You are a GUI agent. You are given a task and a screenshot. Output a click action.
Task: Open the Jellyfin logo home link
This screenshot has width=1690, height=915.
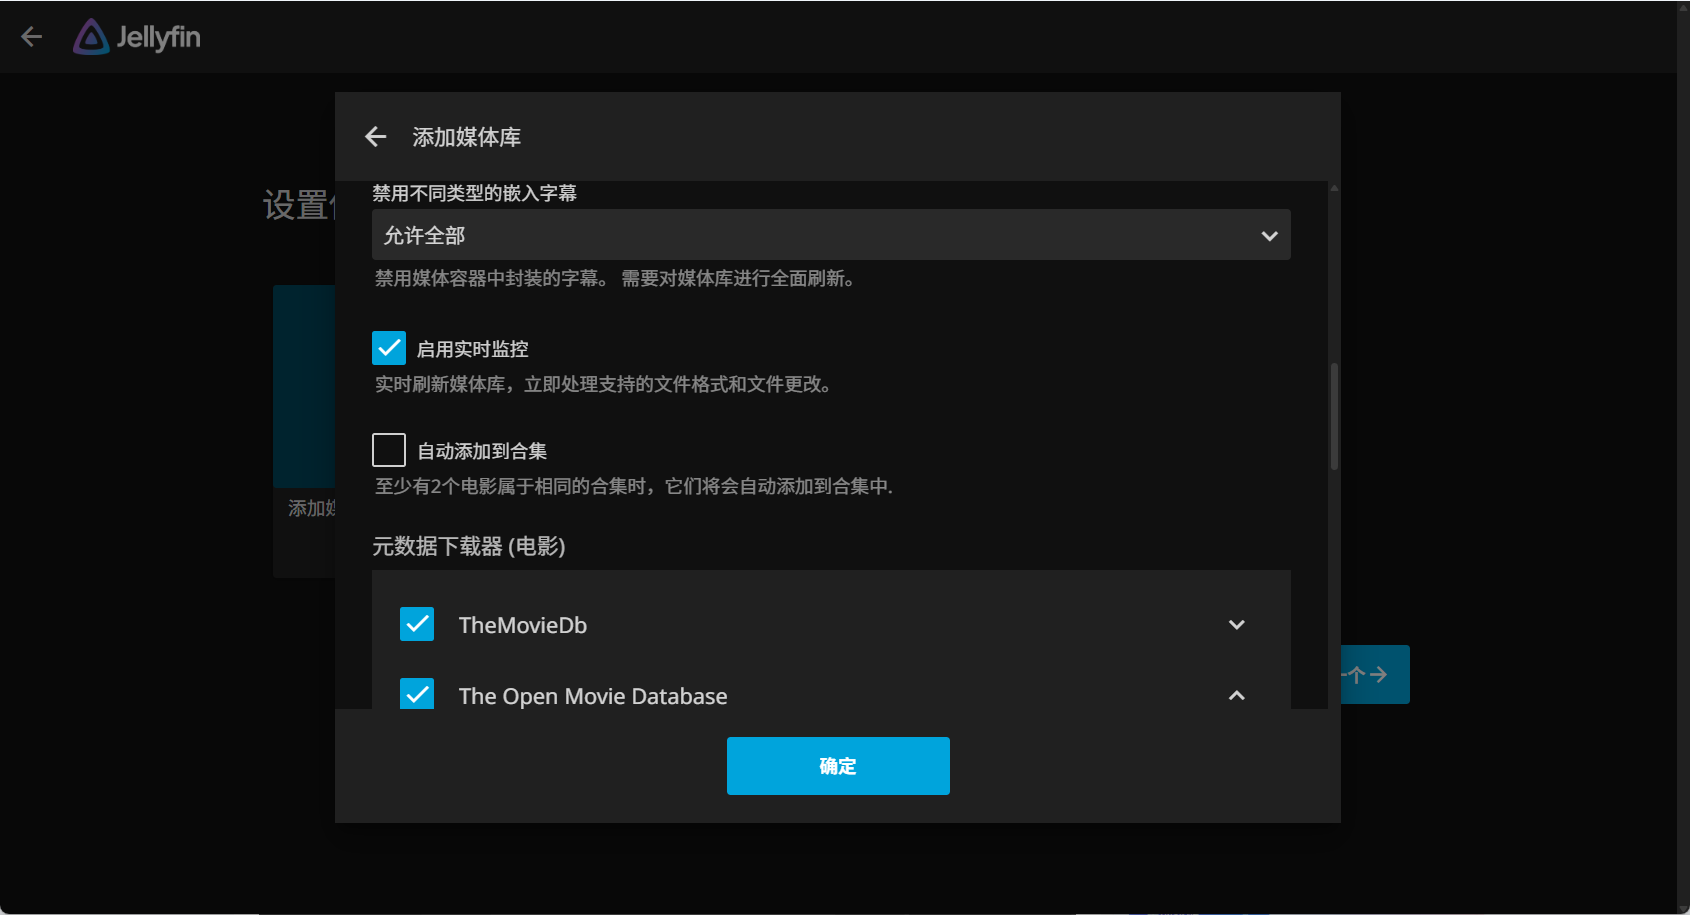(137, 37)
